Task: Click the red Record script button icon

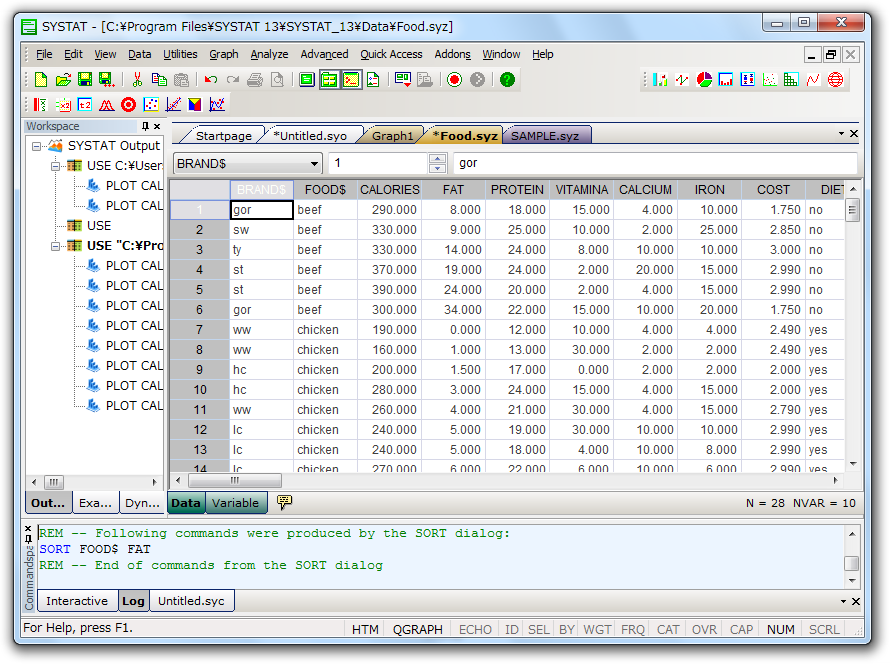Action: (454, 79)
